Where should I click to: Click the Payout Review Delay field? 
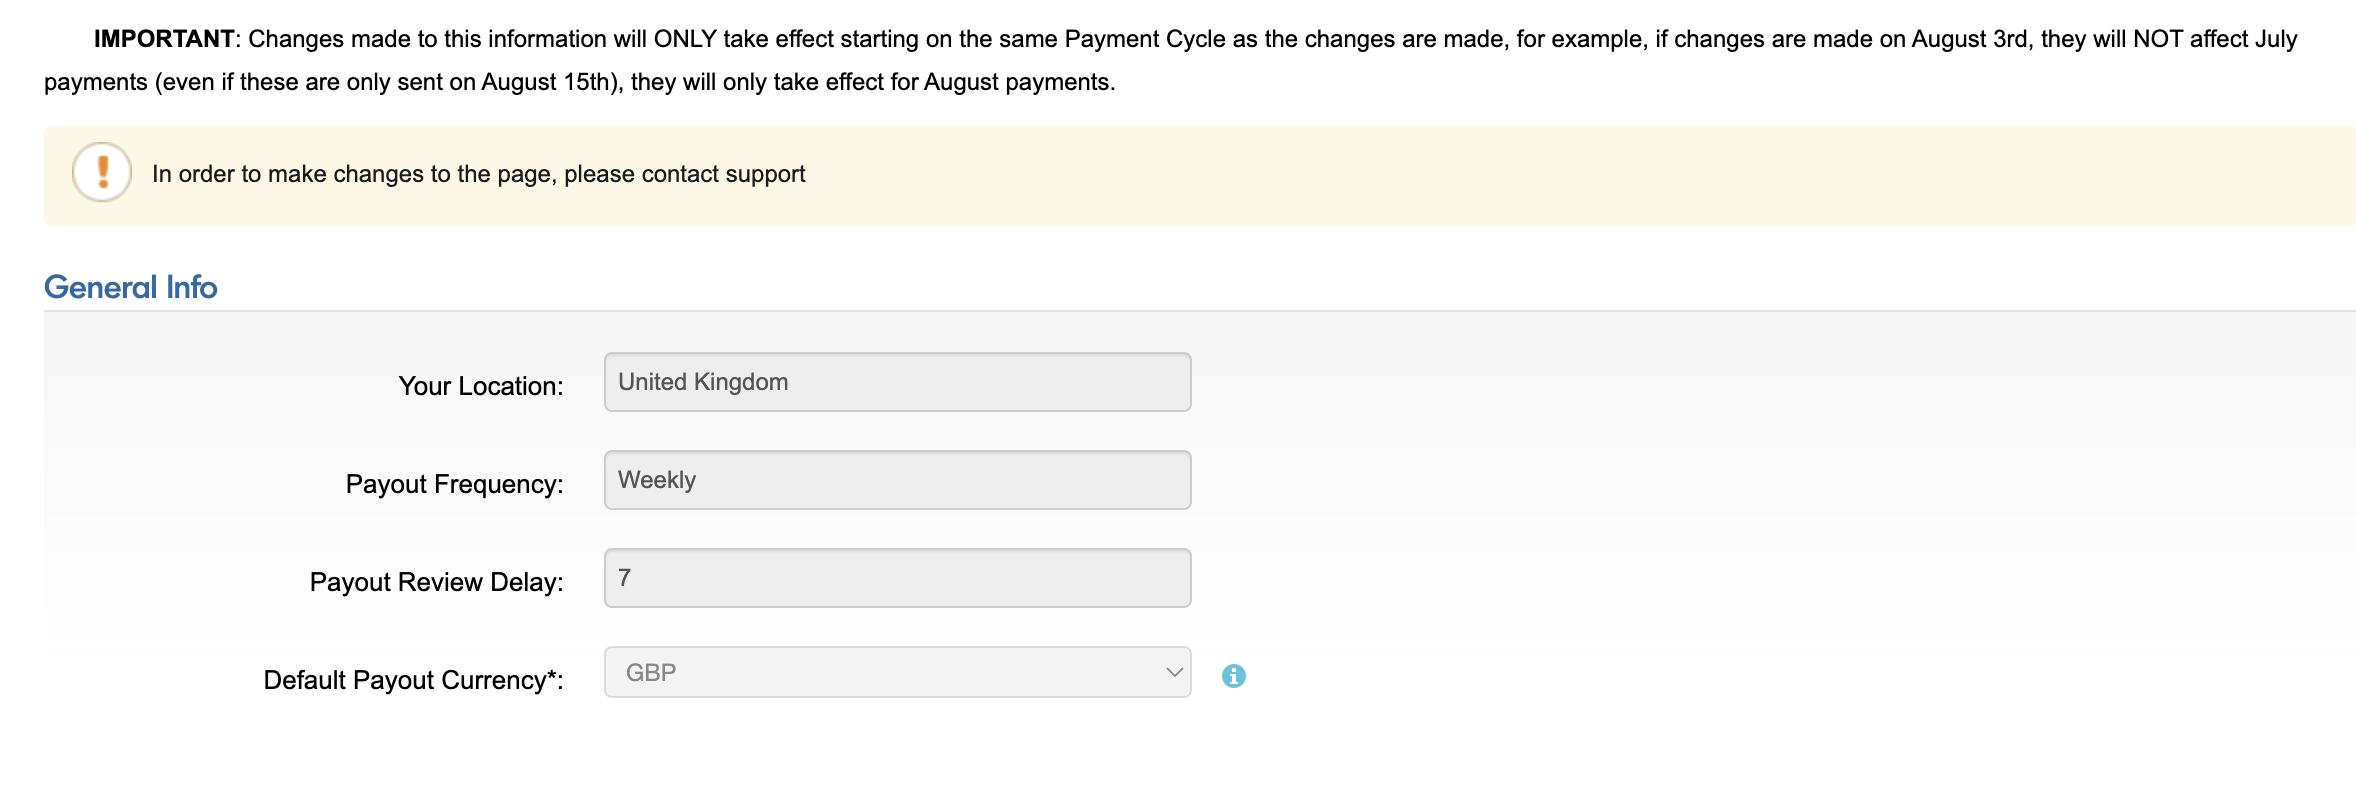tap(897, 578)
